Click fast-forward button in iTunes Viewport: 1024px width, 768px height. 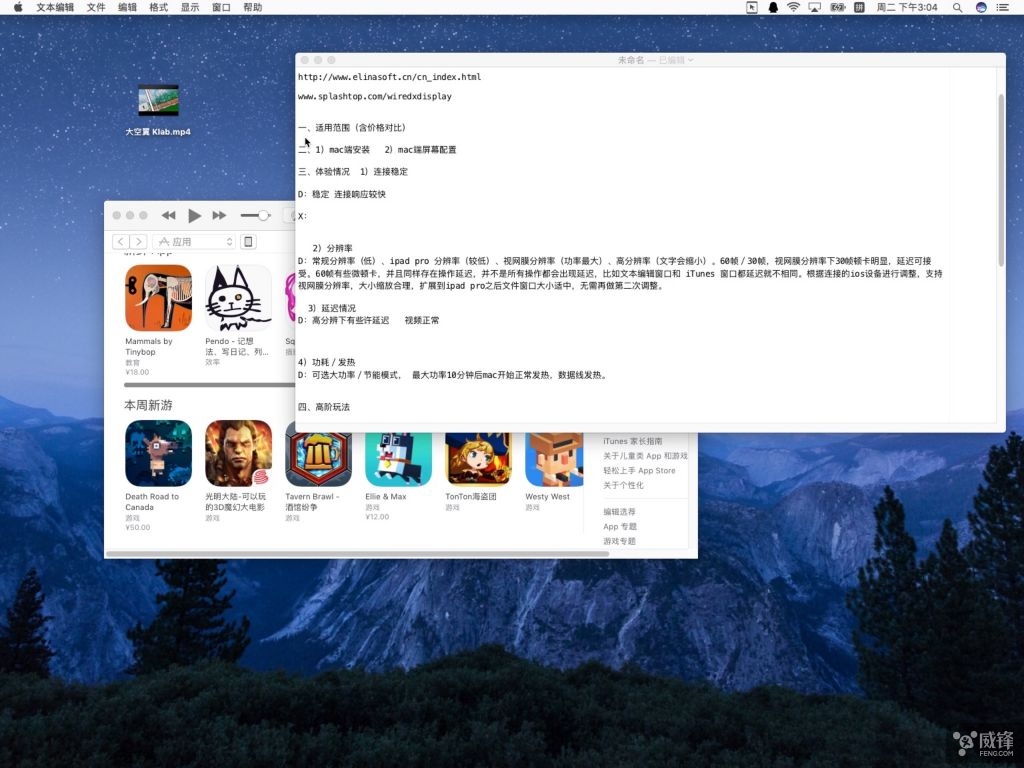coord(219,215)
